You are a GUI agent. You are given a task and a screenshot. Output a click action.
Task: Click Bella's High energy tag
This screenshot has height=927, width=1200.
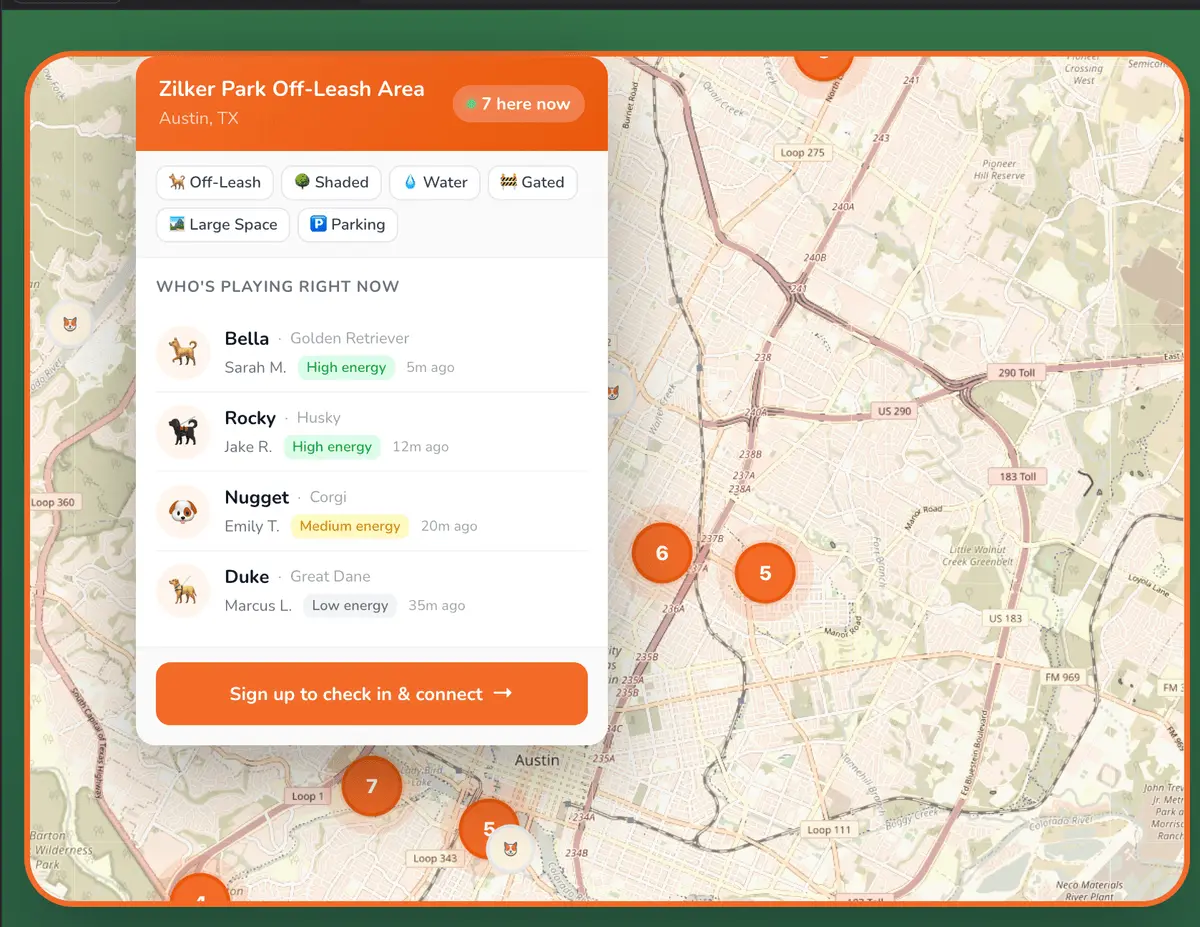[346, 367]
